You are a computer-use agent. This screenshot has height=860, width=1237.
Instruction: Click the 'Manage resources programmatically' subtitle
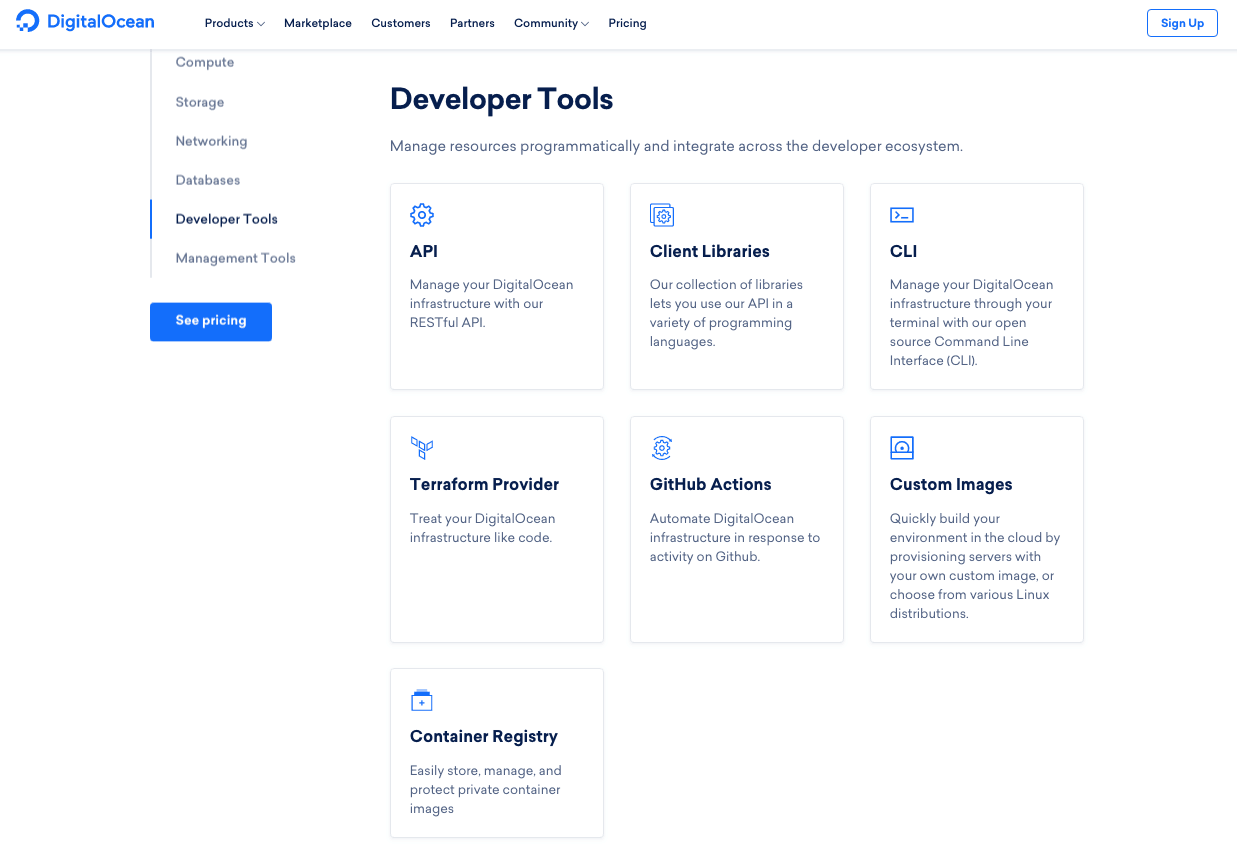(676, 146)
